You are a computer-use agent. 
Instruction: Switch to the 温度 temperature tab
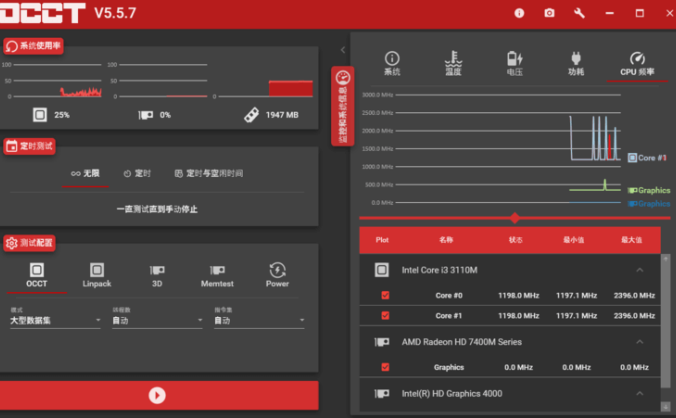click(453, 63)
